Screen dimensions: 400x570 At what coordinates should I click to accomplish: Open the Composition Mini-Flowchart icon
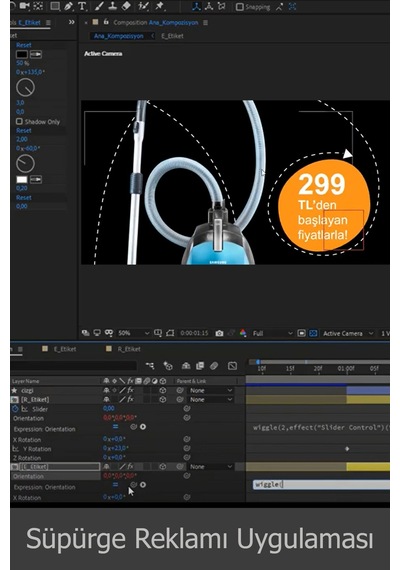[x=150, y=366]
